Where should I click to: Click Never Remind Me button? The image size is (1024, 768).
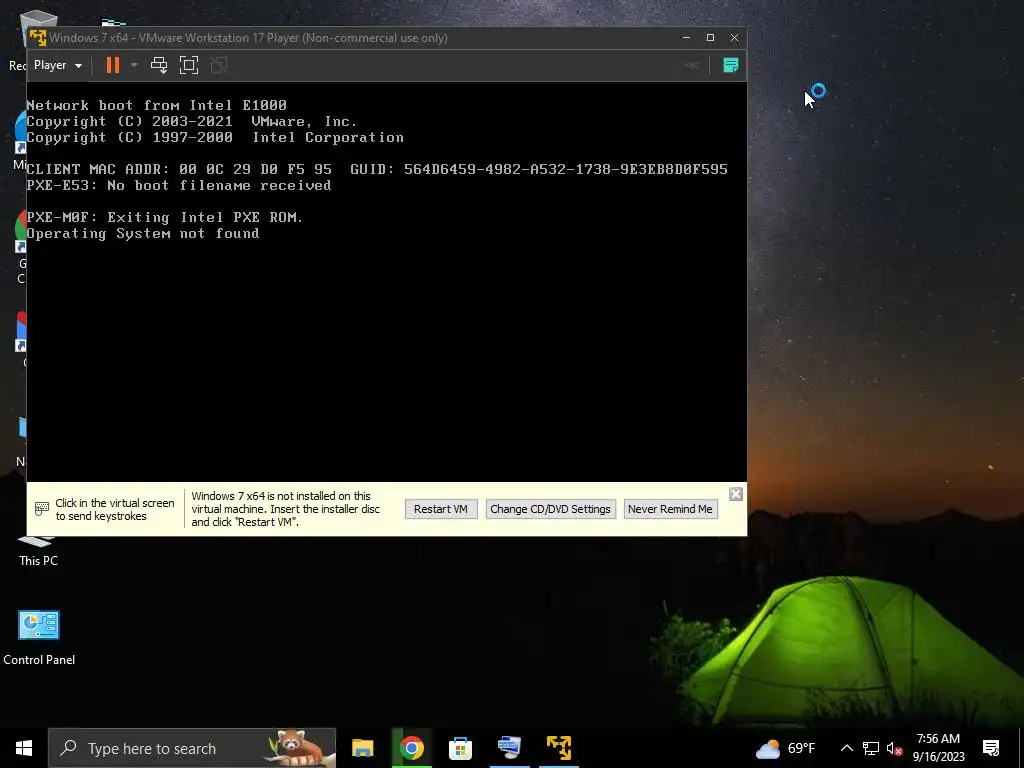click(x=670, y=509)
